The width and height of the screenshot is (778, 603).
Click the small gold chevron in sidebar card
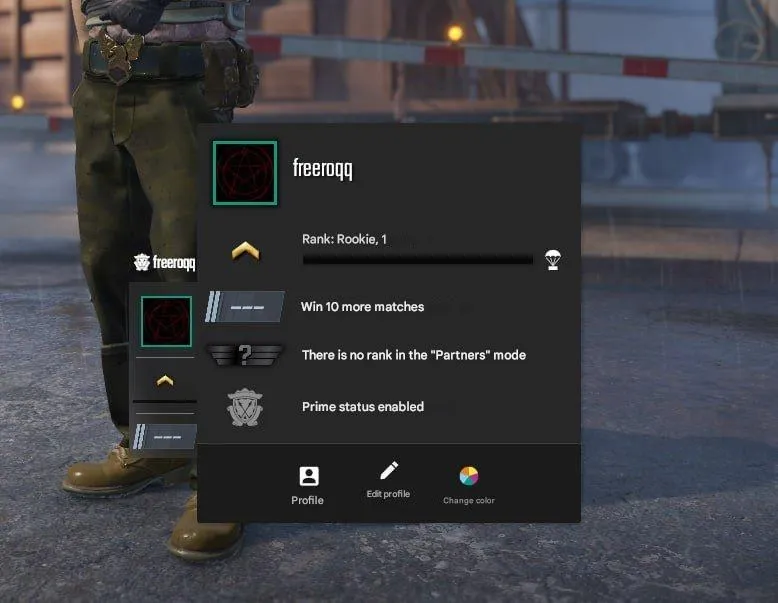click(165, 381)
